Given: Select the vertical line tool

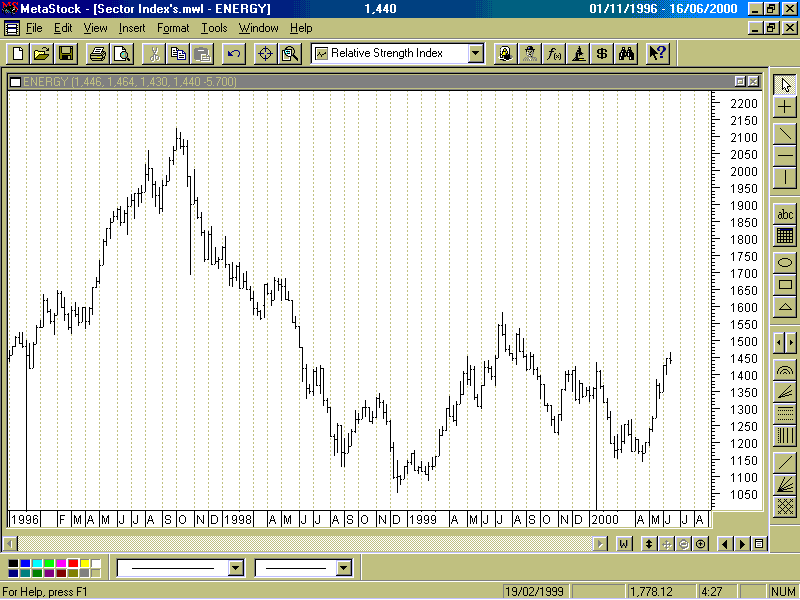Looking at the screenshot, I should 785,178.
